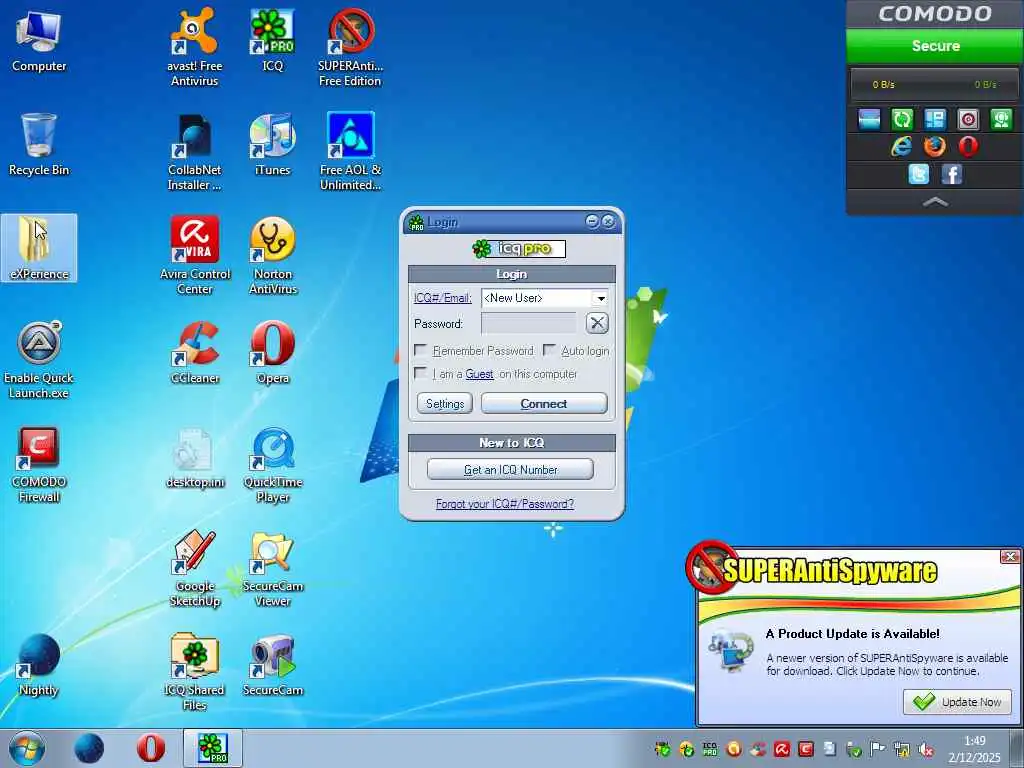This screenshot has height=768, width=1024.
Task: Click the Twitter icon in COMODO widget
Action: (918, 174)
